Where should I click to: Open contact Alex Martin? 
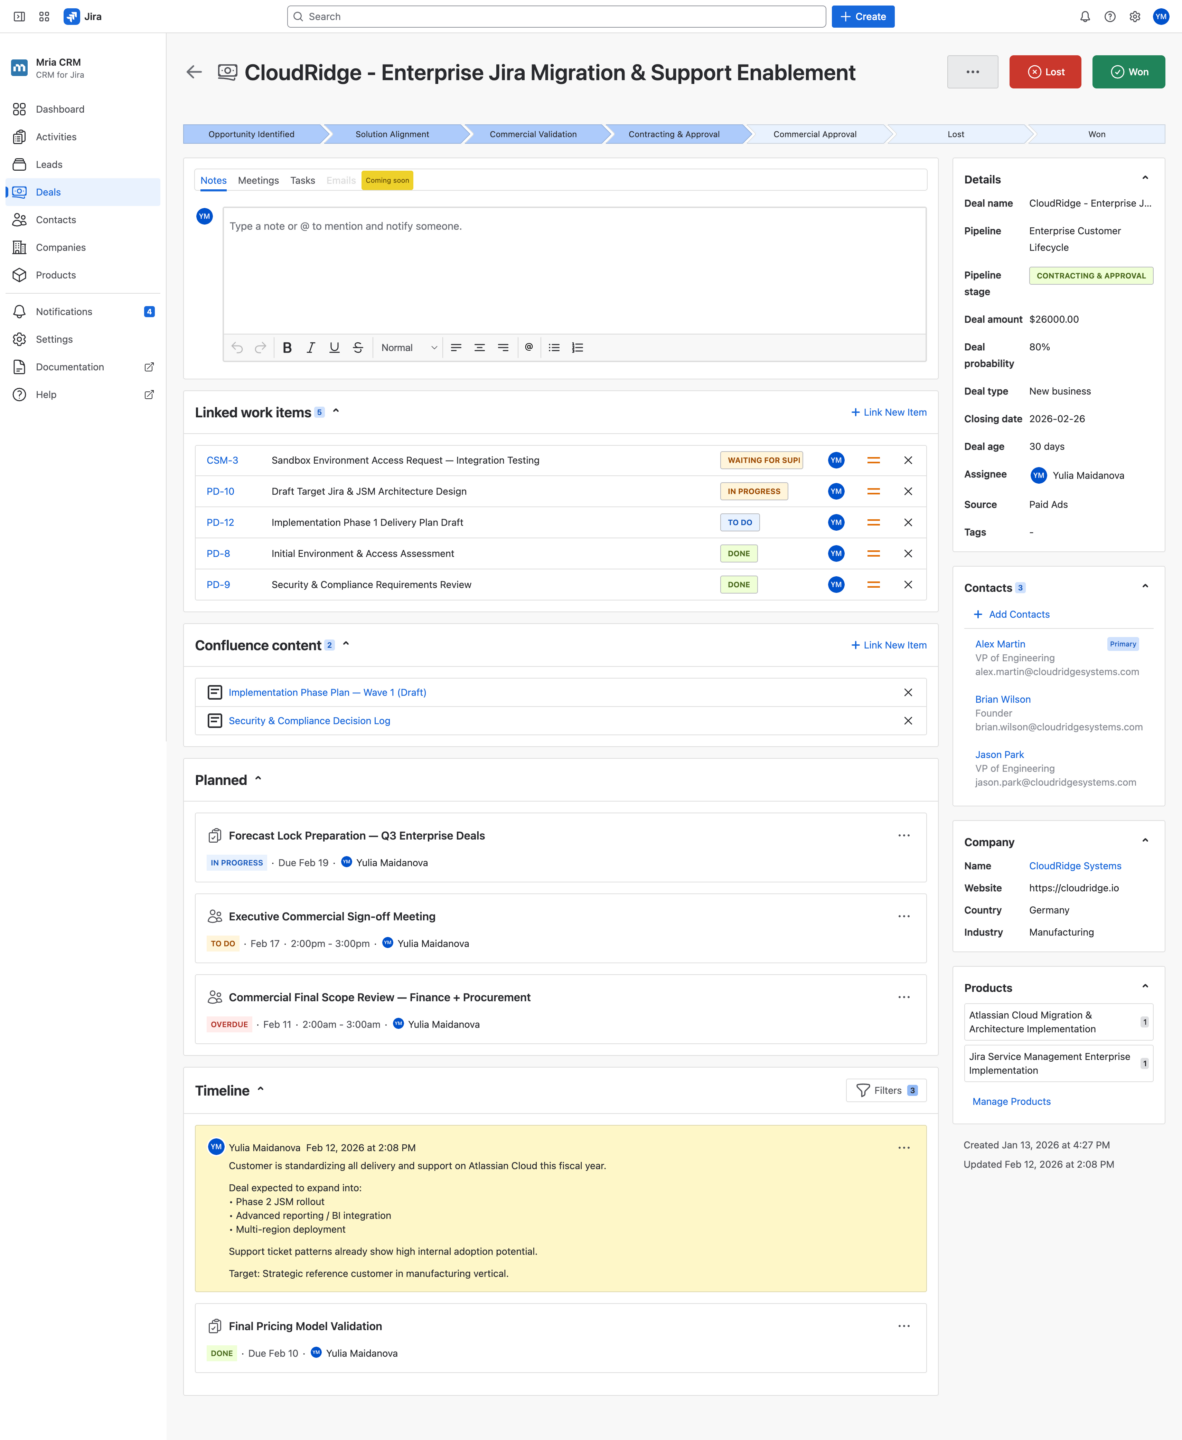click(x=1000, y=644)
